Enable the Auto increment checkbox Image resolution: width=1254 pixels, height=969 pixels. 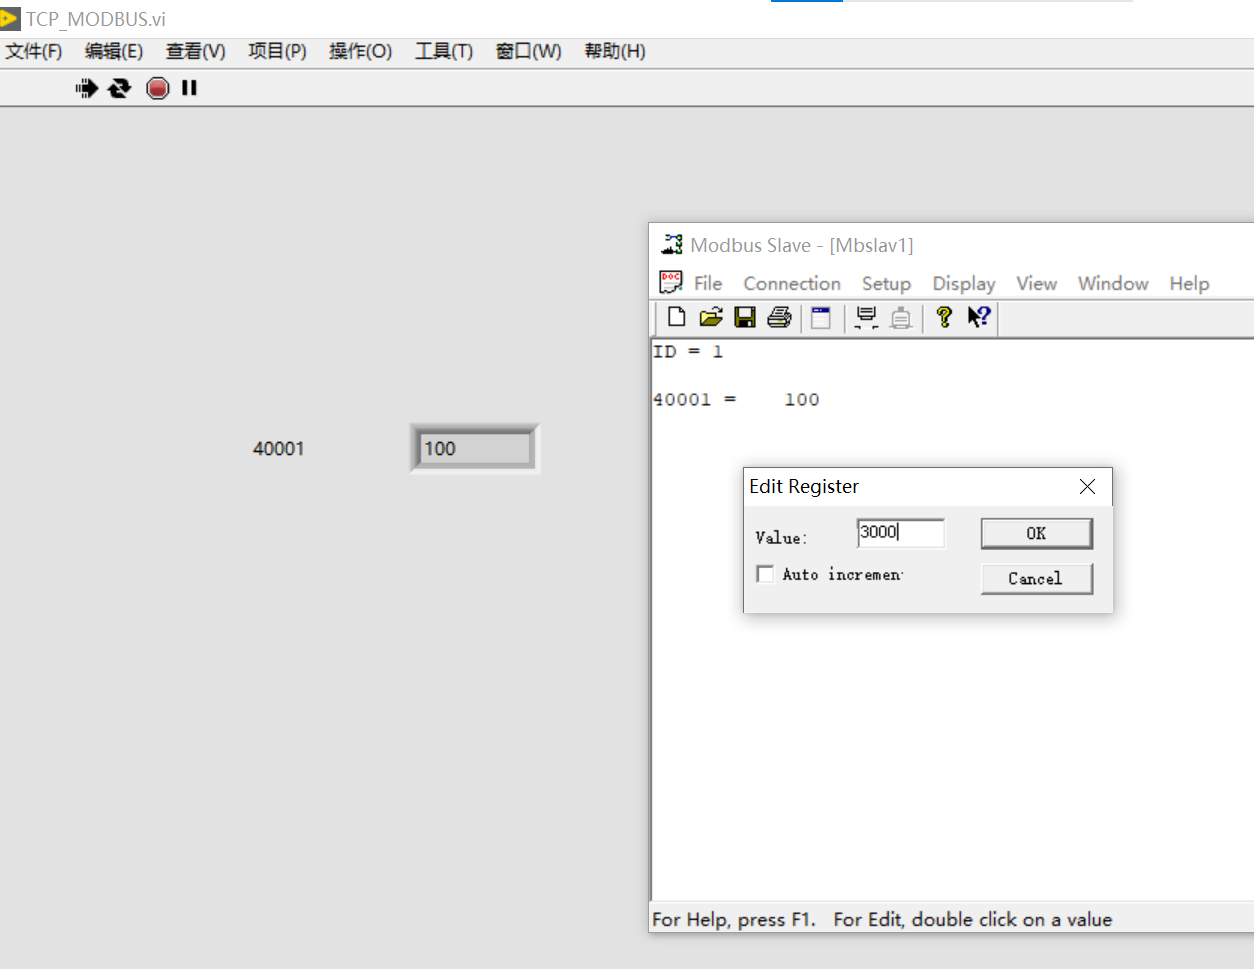click(x=765, y=574)
